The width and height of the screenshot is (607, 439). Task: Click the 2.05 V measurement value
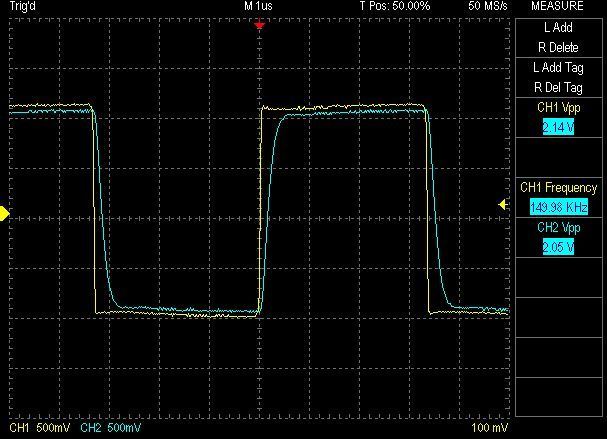[x=558, y=247]
